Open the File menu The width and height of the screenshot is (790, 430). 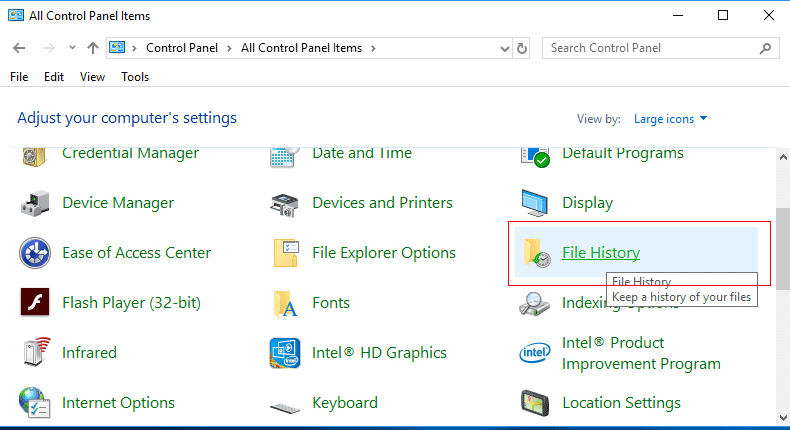coord(19,77)
